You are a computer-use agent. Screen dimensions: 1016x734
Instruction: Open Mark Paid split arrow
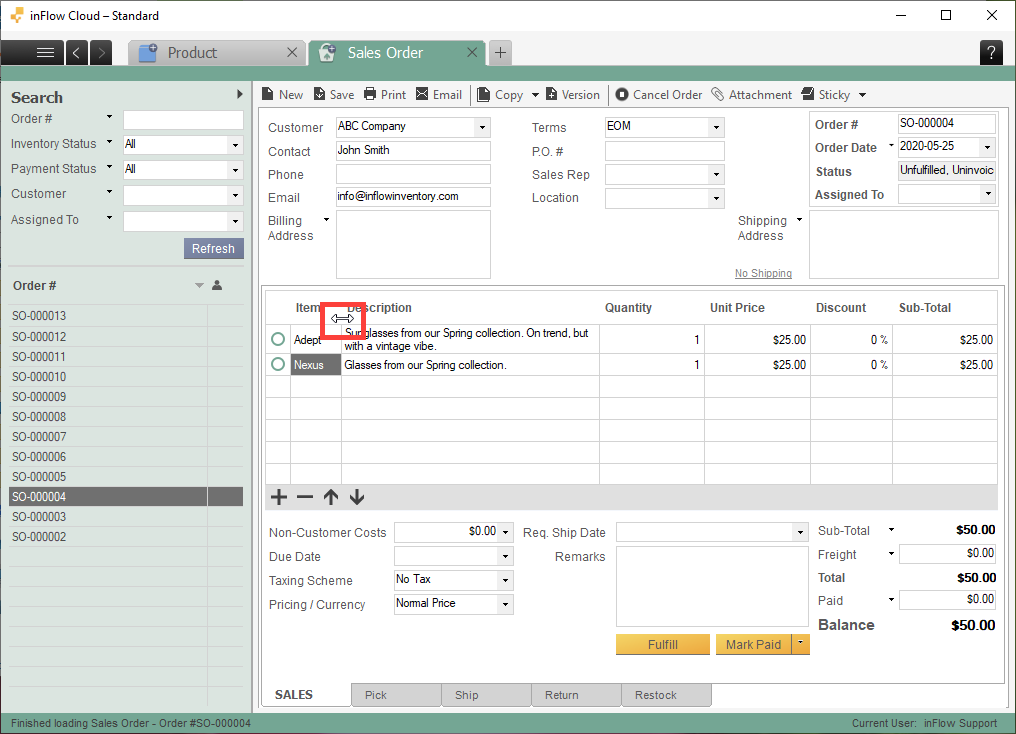coord(801,644)
